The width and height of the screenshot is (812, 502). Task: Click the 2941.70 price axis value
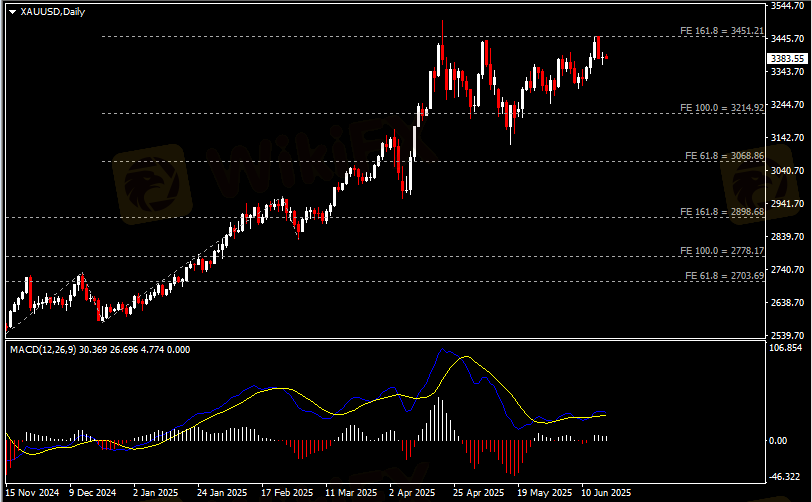(x=787, y=204)
